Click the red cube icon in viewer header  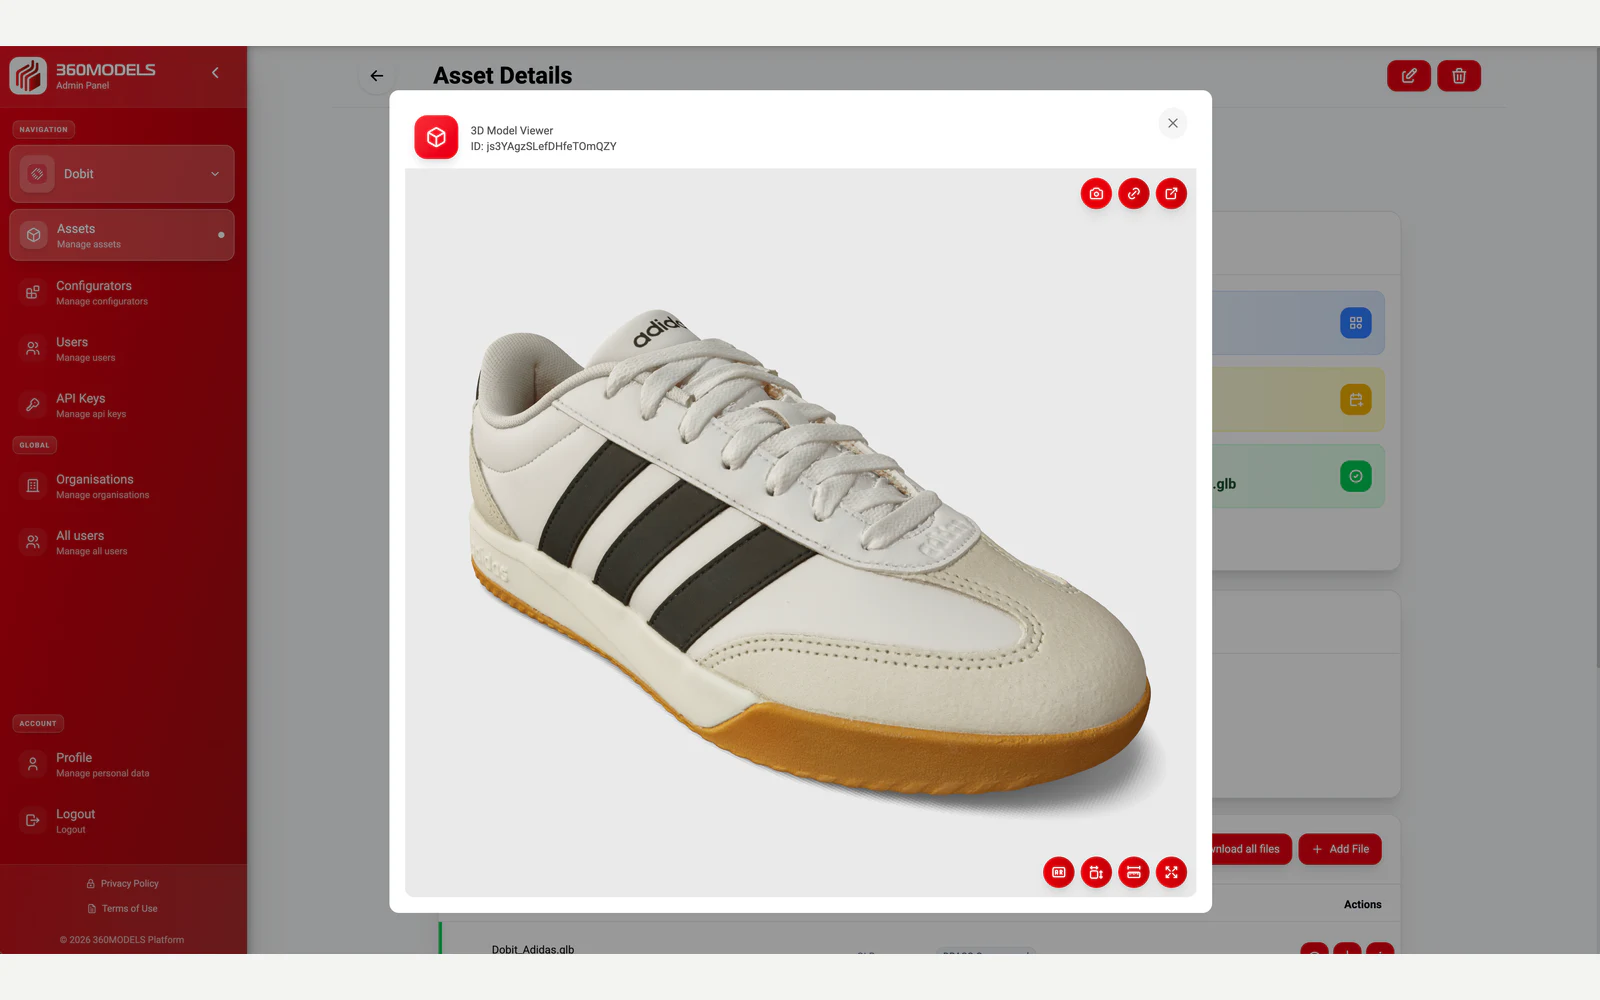[x=436, y=137]
